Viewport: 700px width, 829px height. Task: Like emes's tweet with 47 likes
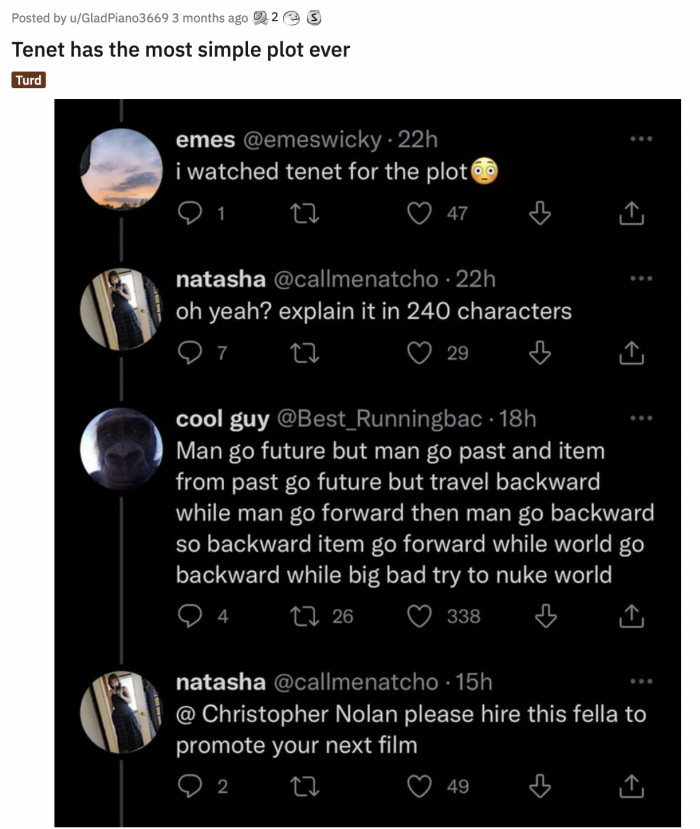421,213
